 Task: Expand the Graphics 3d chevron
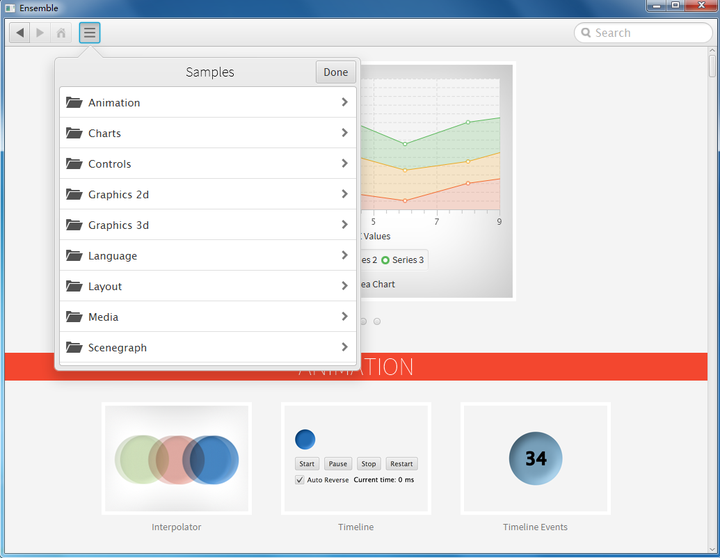tap(344, 225)
